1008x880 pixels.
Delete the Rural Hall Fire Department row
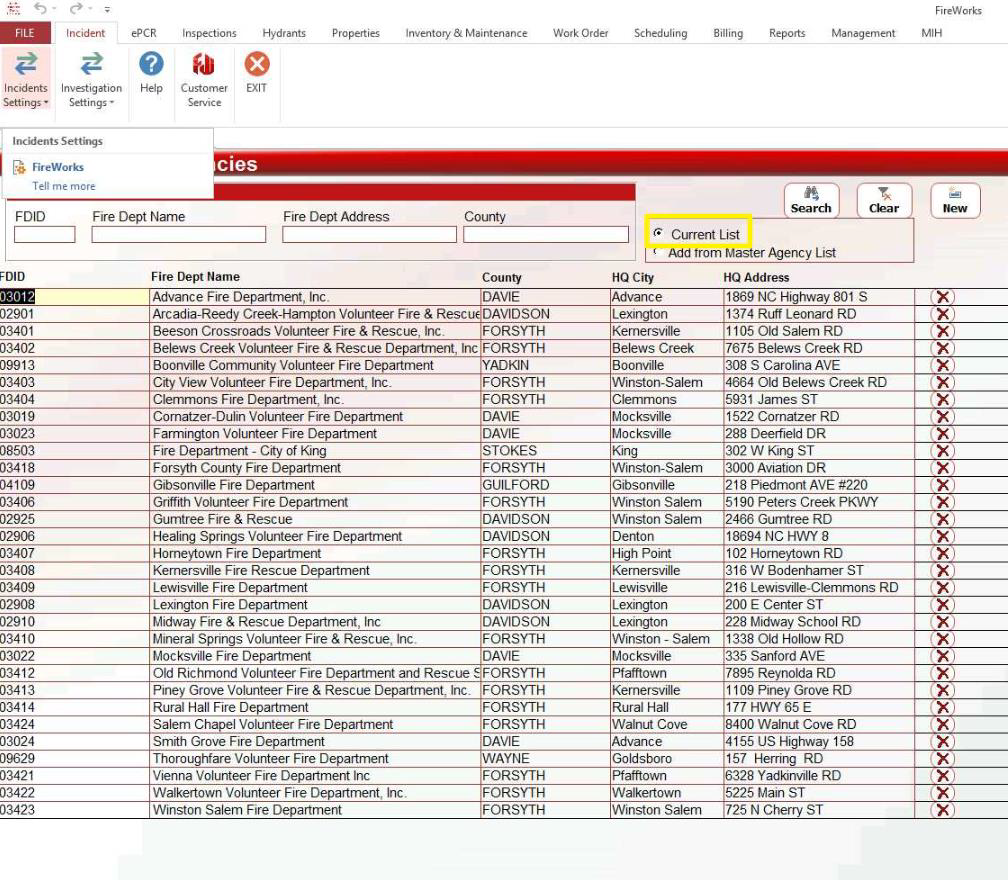[x=942, y=707]
